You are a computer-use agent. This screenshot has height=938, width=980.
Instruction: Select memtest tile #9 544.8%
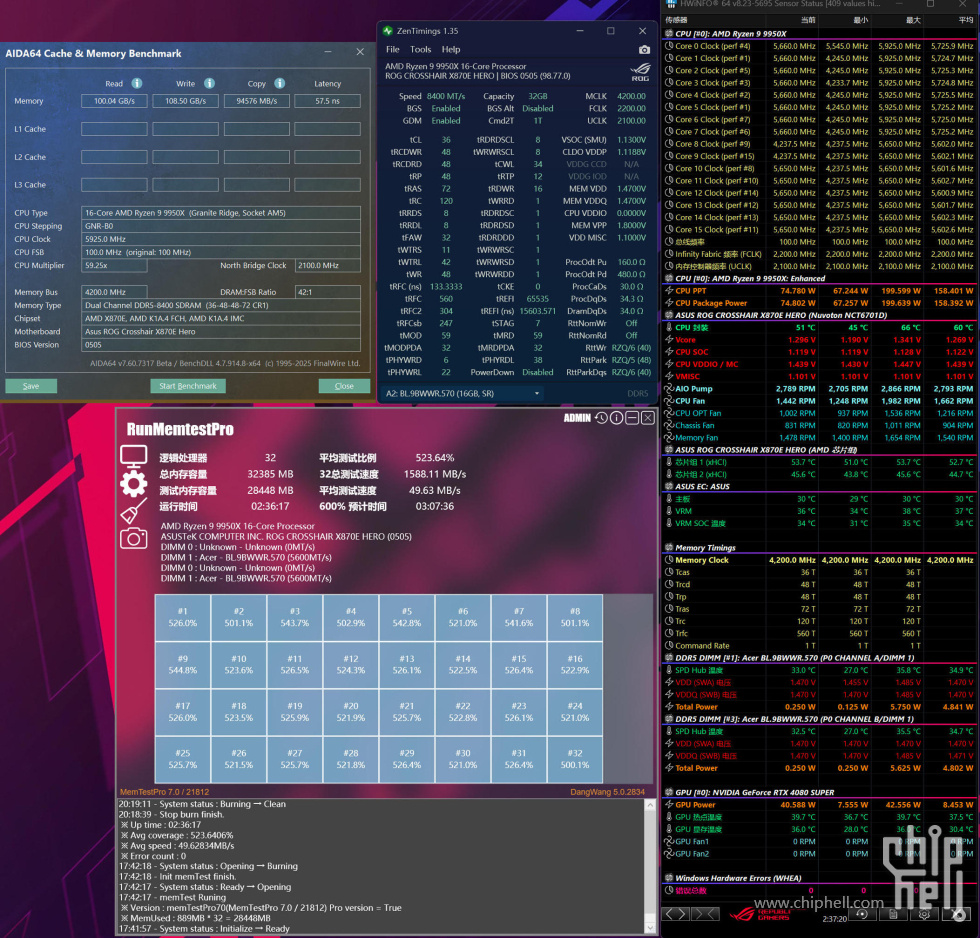pos(182,664)
